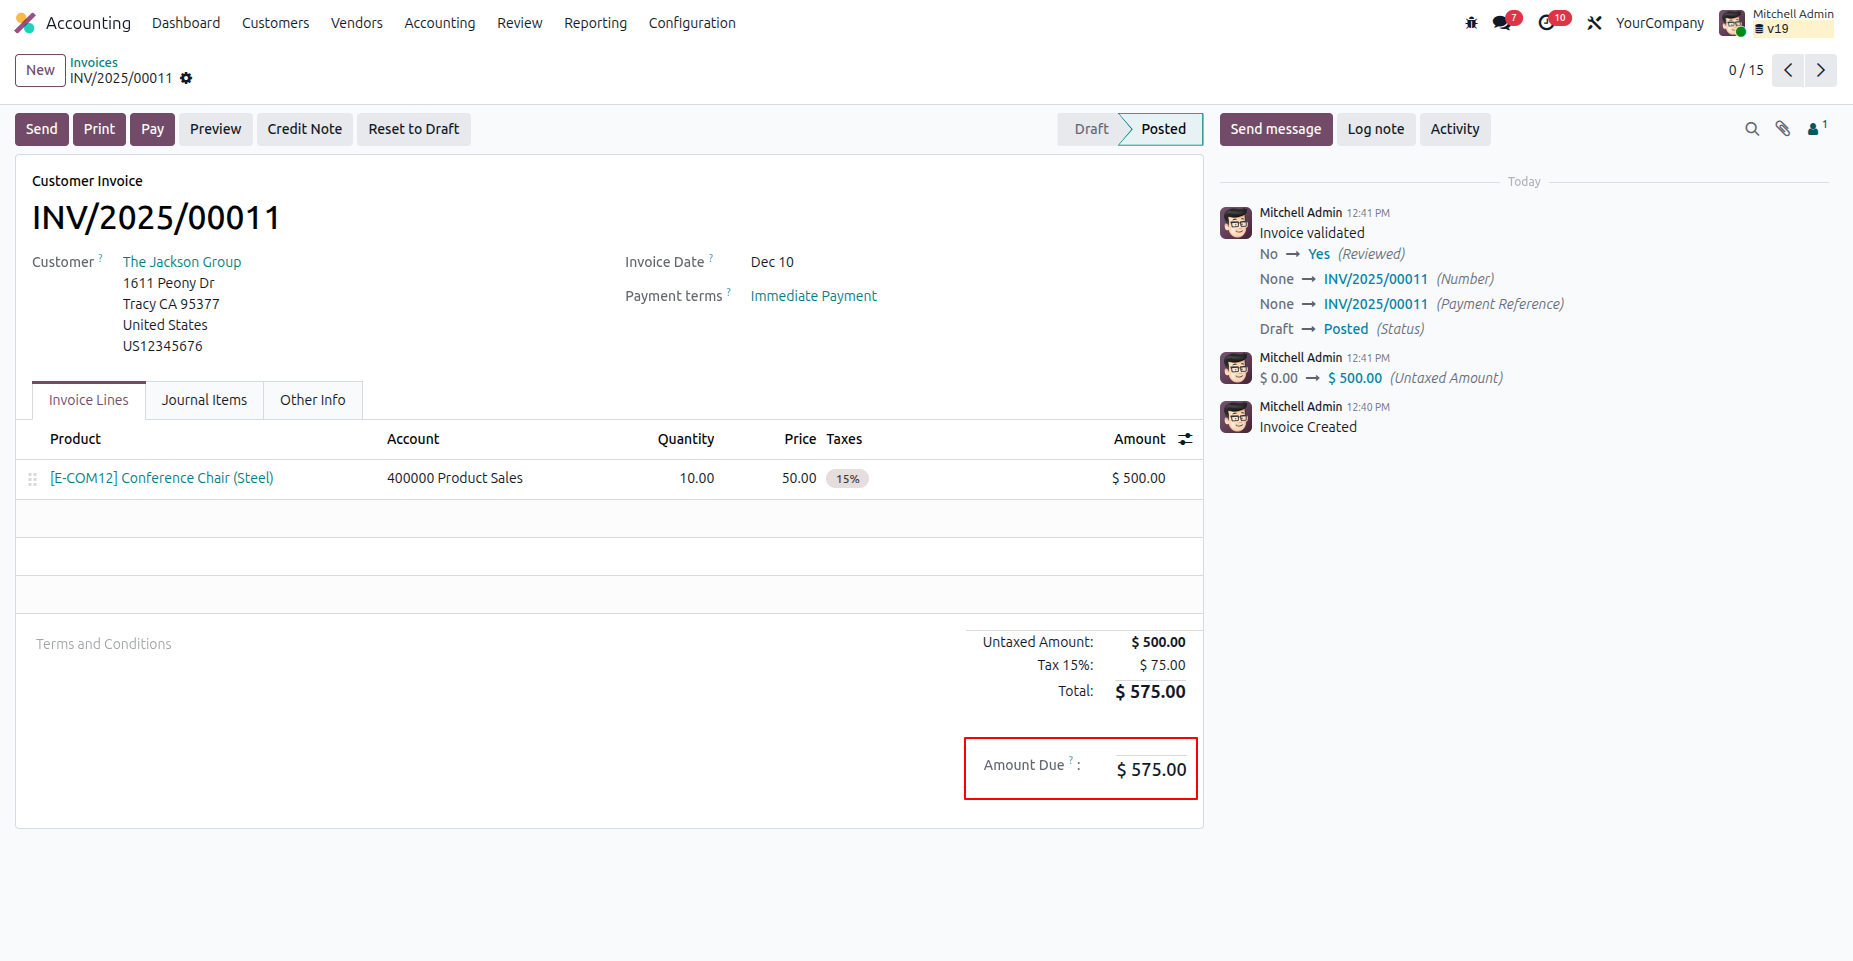Open the YourCompany company switcher

(1660, 23)
